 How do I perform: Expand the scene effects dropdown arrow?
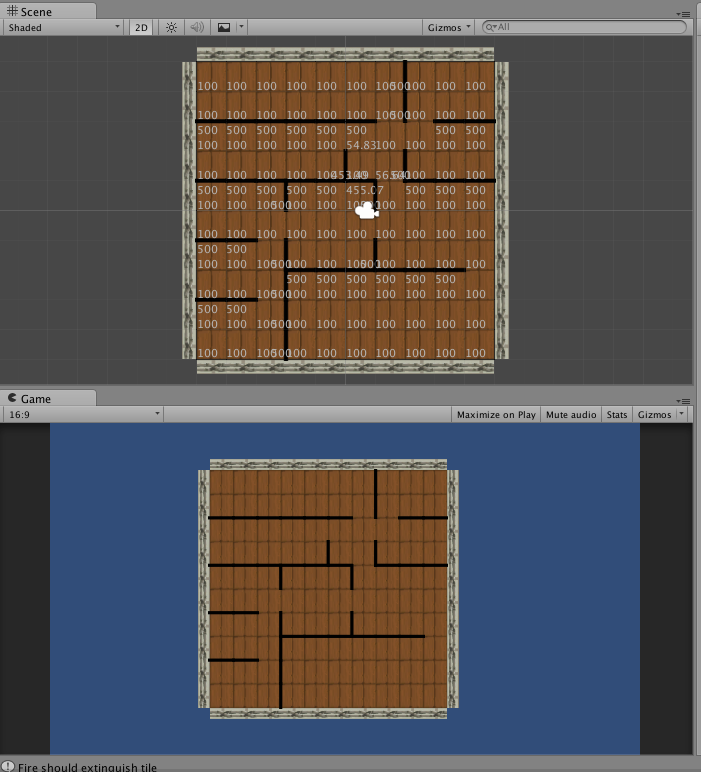(x=241, y=28)
